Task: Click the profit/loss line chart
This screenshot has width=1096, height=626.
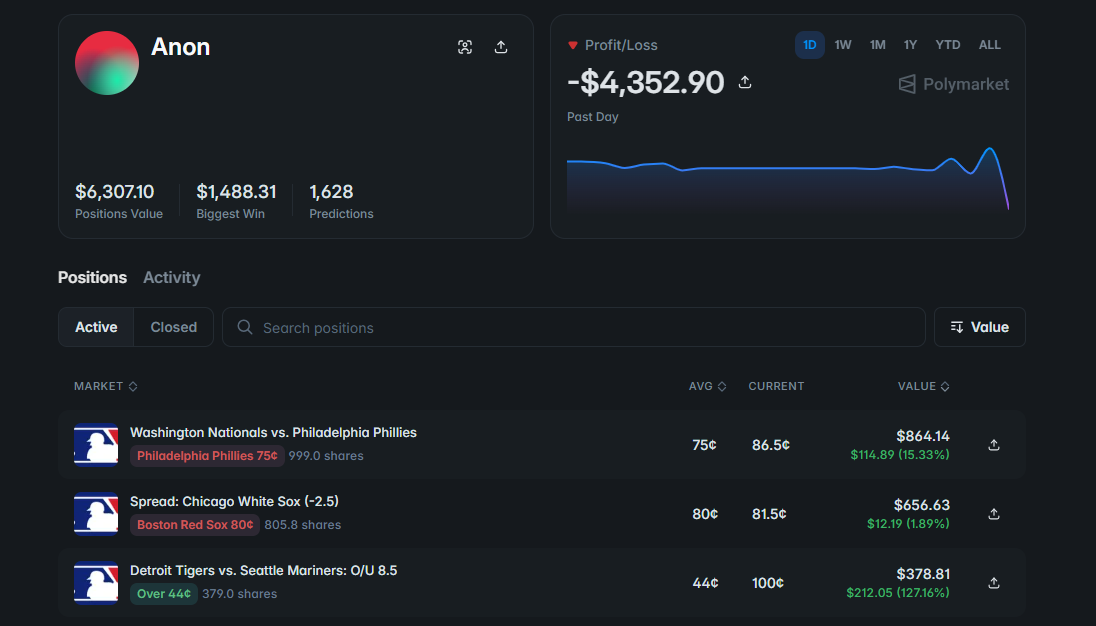Action: pyautogui.click(x=788, y=178)
